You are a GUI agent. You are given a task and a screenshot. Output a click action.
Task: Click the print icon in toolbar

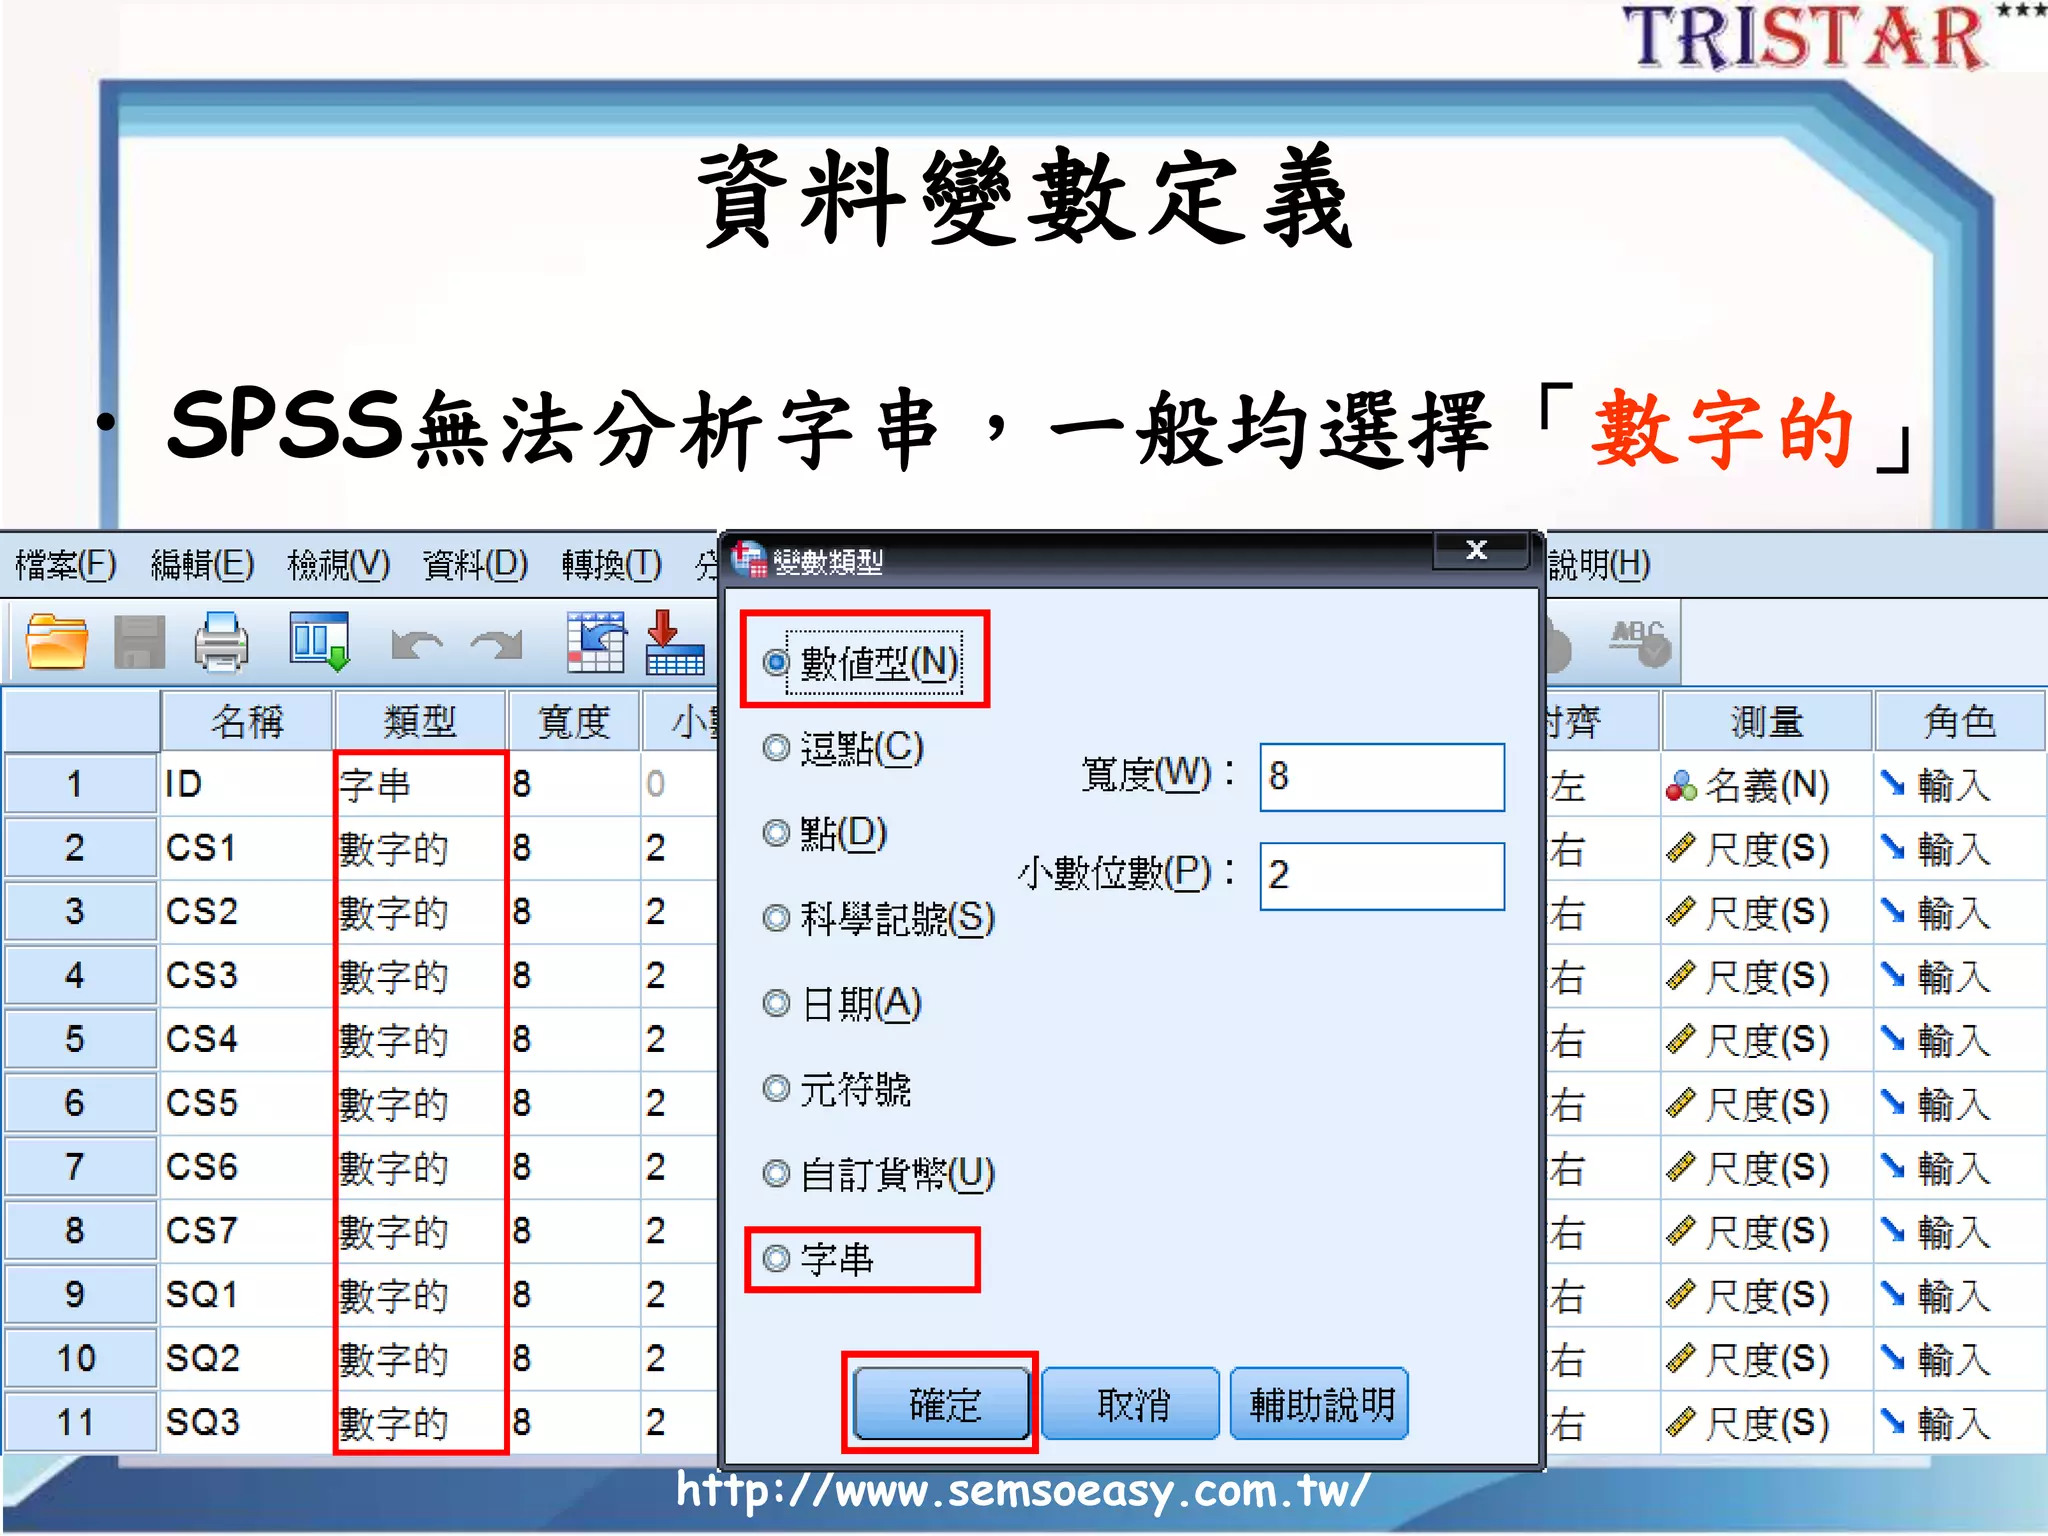[221, 641]
